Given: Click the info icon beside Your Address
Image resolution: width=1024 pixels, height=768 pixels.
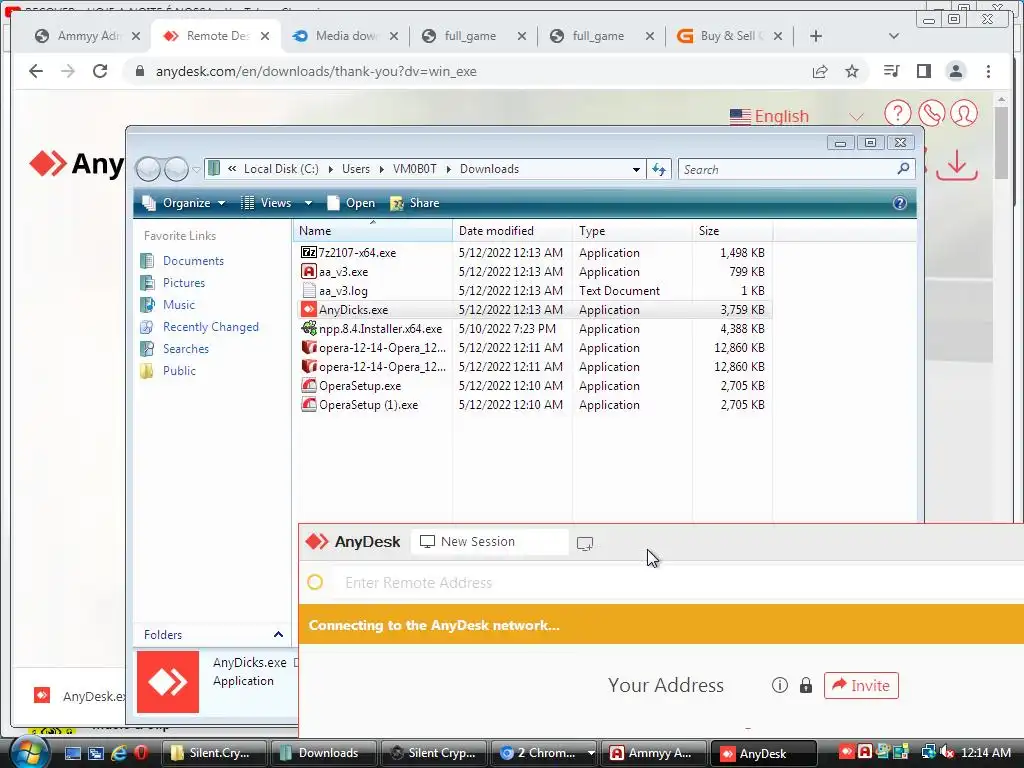Looking at the screenshot, I should click(x=780, y=685).
